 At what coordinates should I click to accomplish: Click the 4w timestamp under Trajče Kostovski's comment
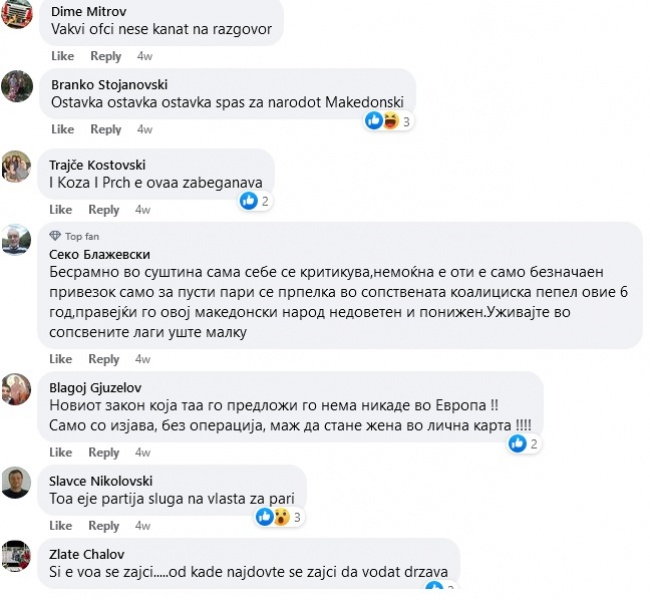(142, 210)
